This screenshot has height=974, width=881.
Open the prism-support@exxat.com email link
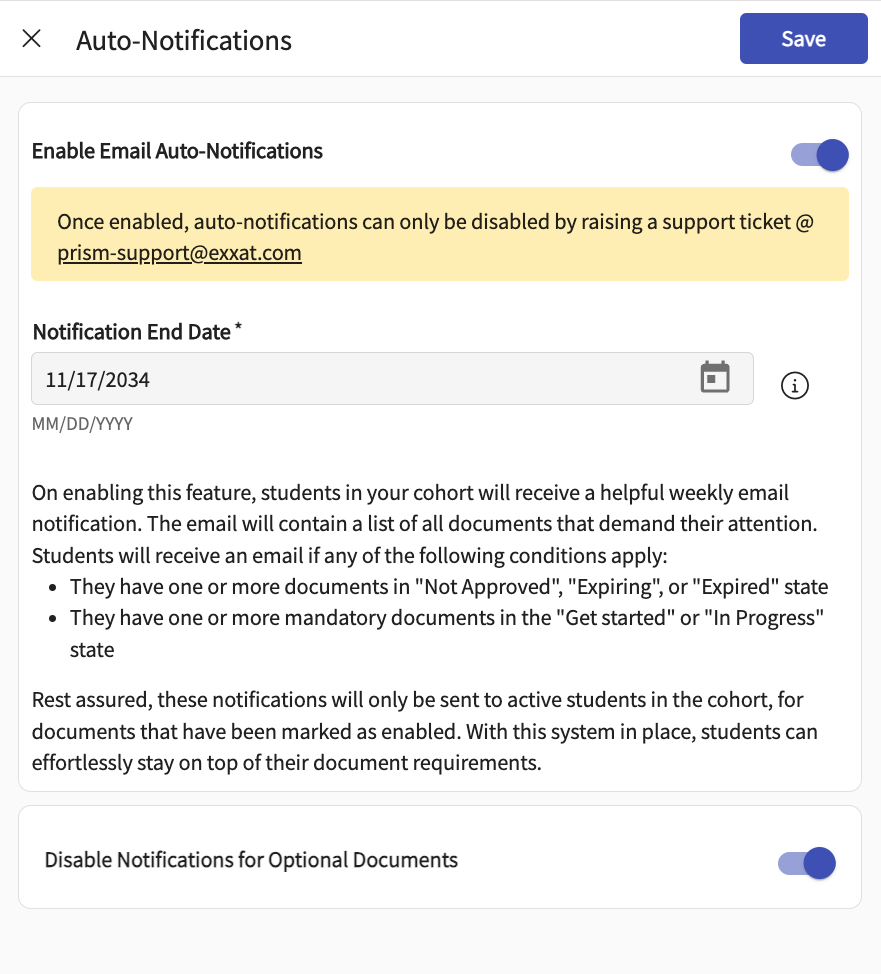coord(179,253)
